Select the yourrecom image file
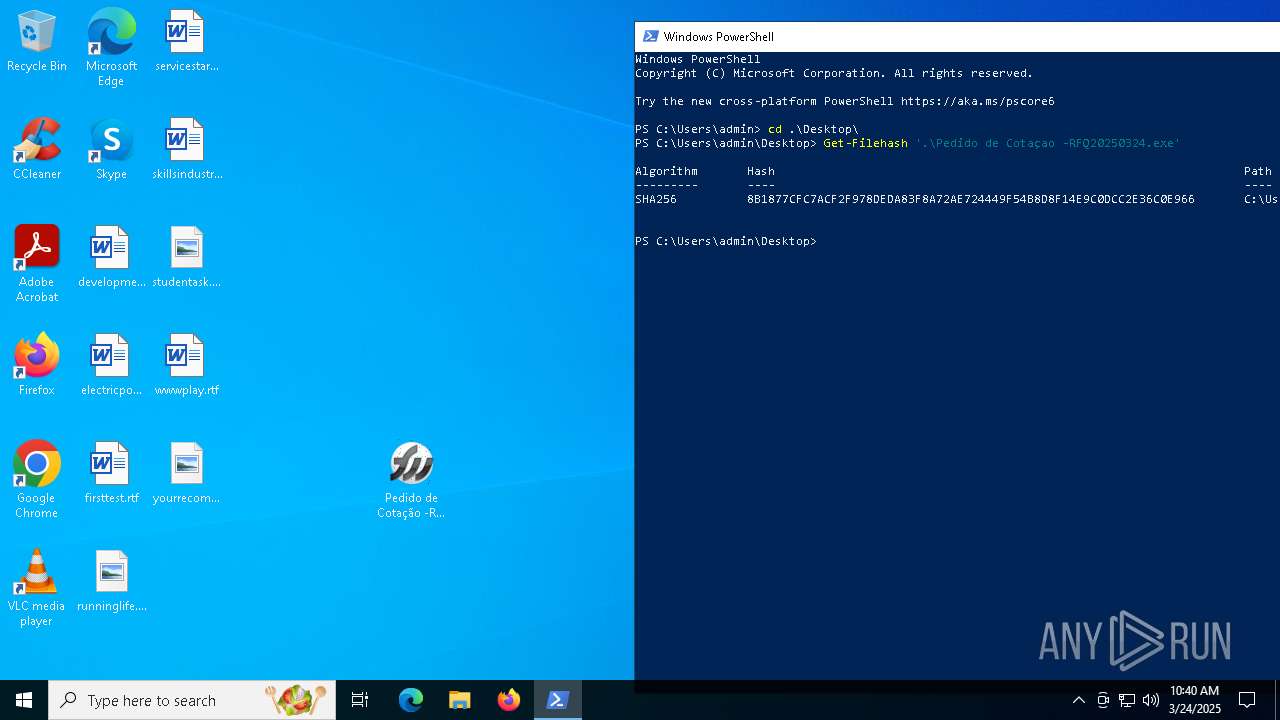The image size is (1280, 720). 186,474
